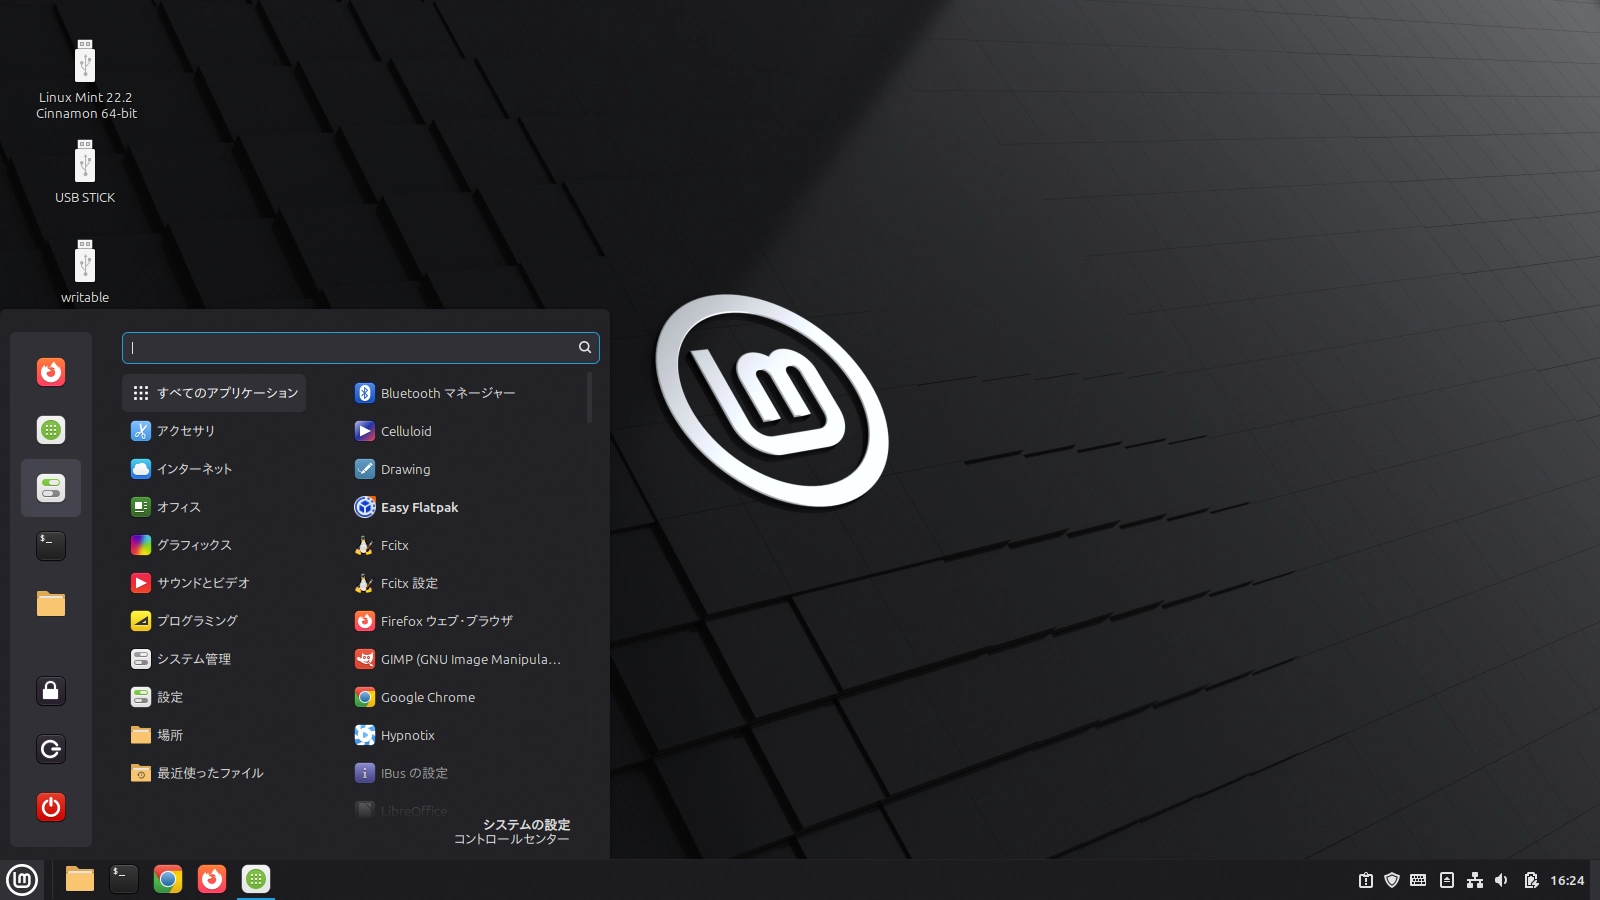Open the update manager shield tray icon

[1392, 880]
